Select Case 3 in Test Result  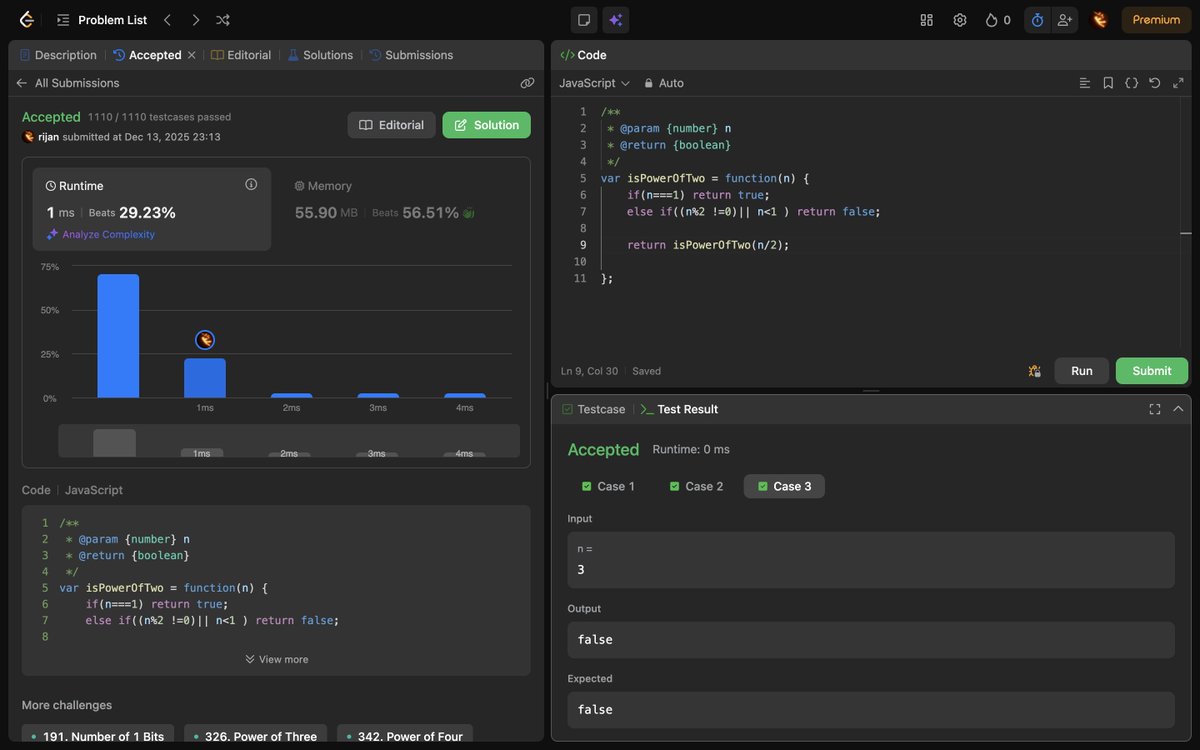784,486
